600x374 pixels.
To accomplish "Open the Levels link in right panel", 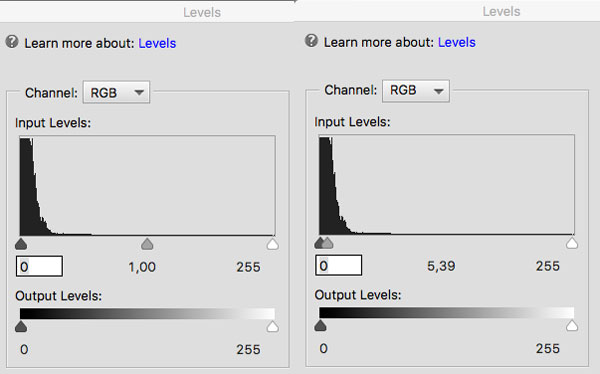I will coord(457,42).
